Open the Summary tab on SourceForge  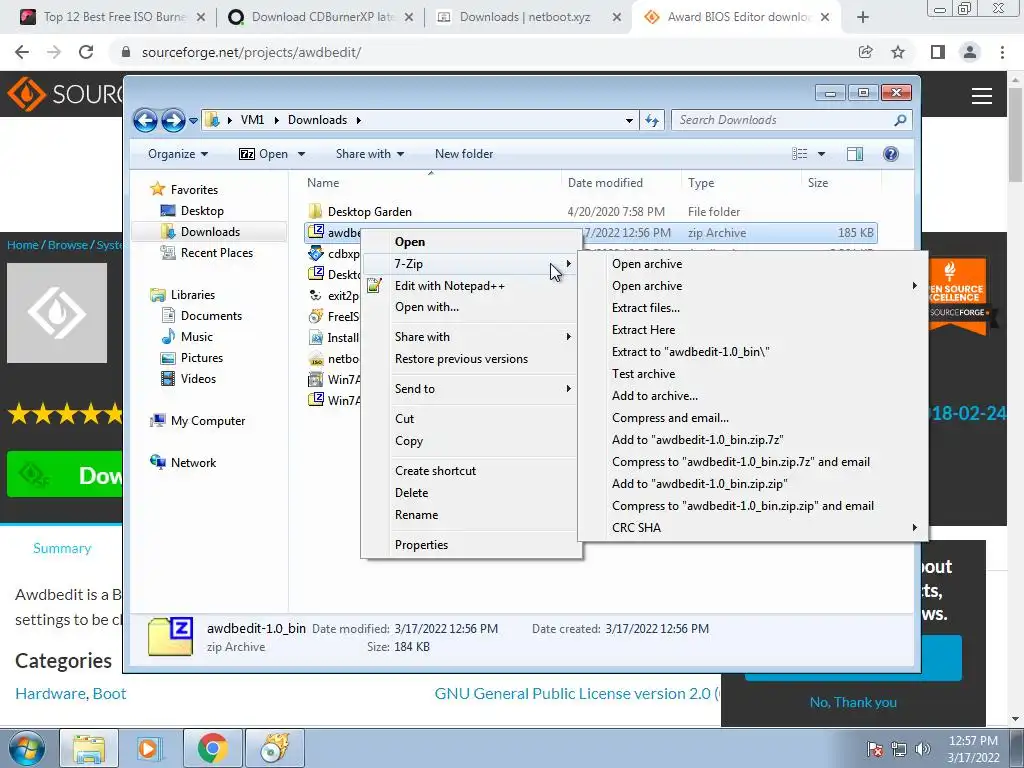62,549
